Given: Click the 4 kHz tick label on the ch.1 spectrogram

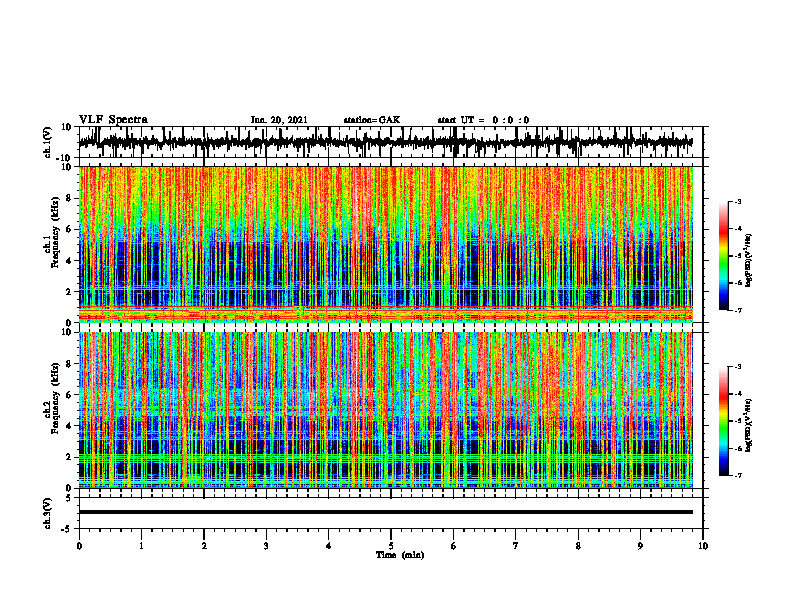Looking at the screenshot, I should (x=69, y=261).
